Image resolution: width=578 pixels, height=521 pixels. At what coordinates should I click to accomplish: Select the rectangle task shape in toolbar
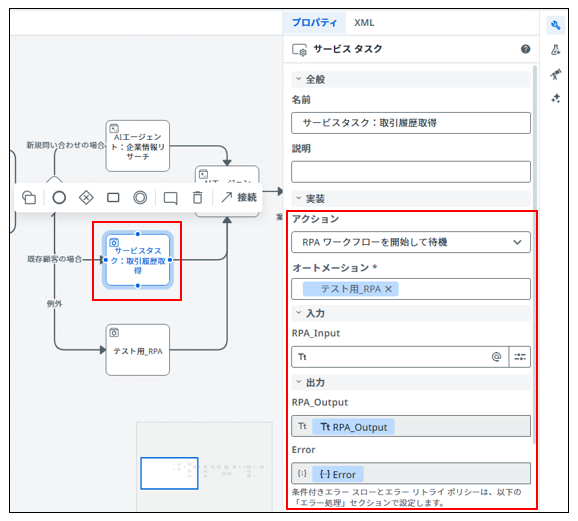[x=113, y=198]
